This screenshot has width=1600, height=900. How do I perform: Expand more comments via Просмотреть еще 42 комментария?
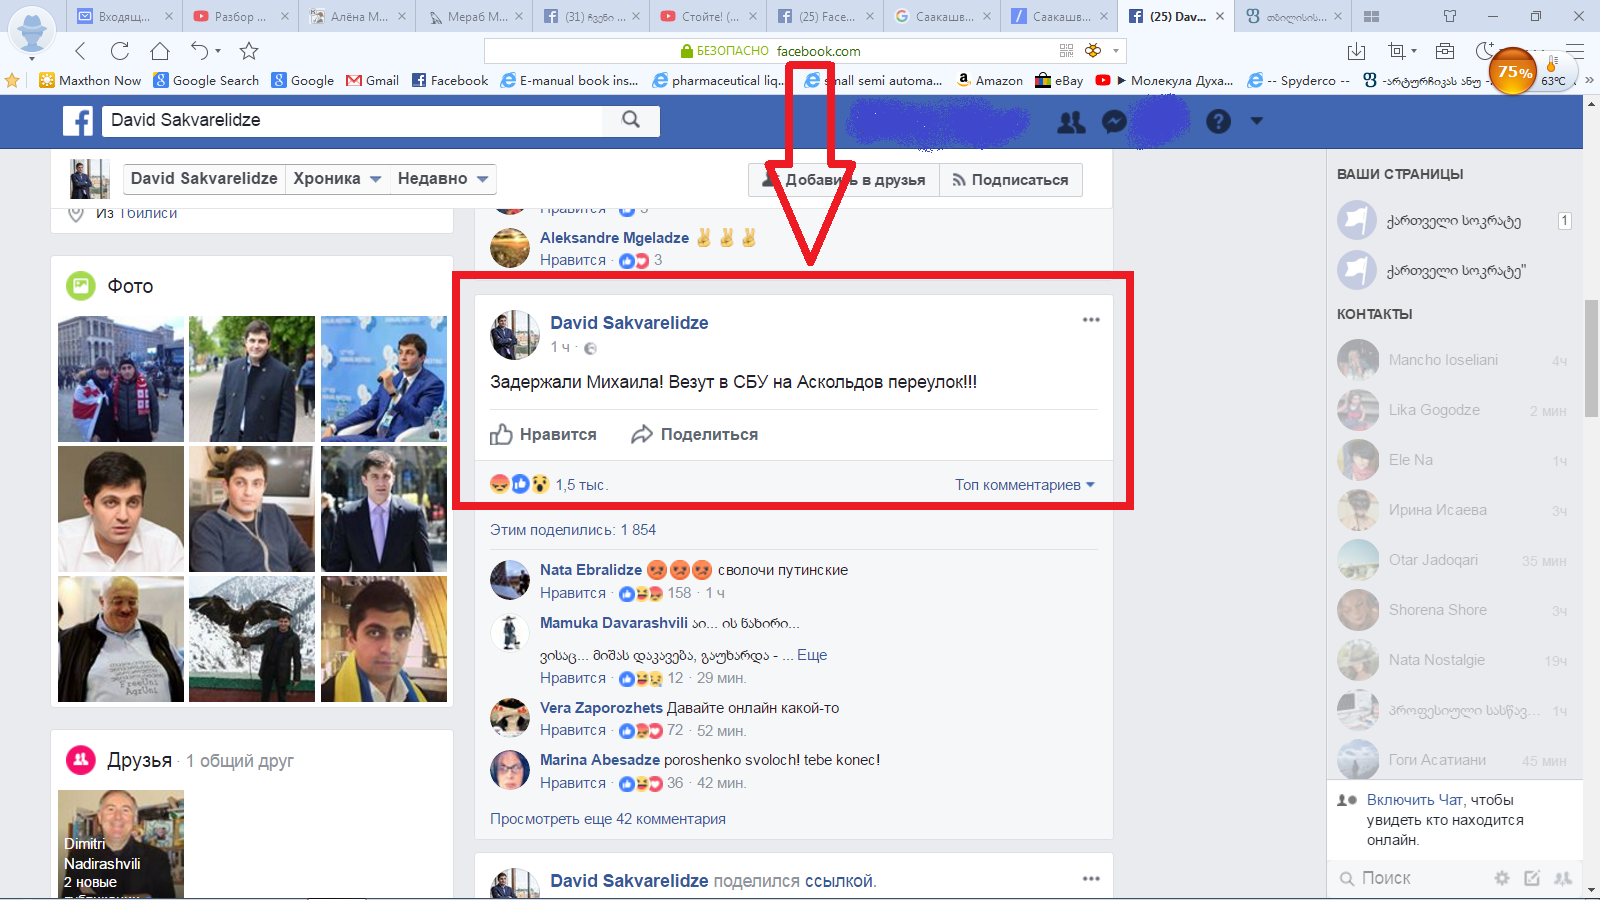(x=608, y=819)
